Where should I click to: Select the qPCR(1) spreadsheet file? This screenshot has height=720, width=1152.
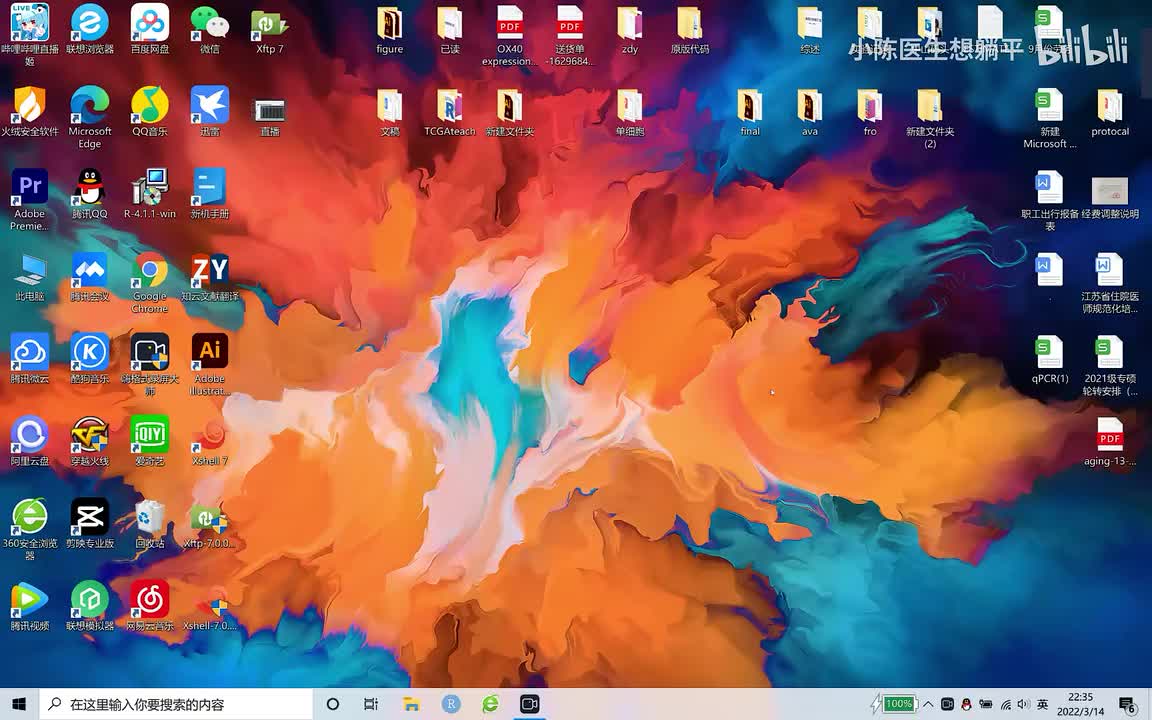click(x=1050, y=359)
